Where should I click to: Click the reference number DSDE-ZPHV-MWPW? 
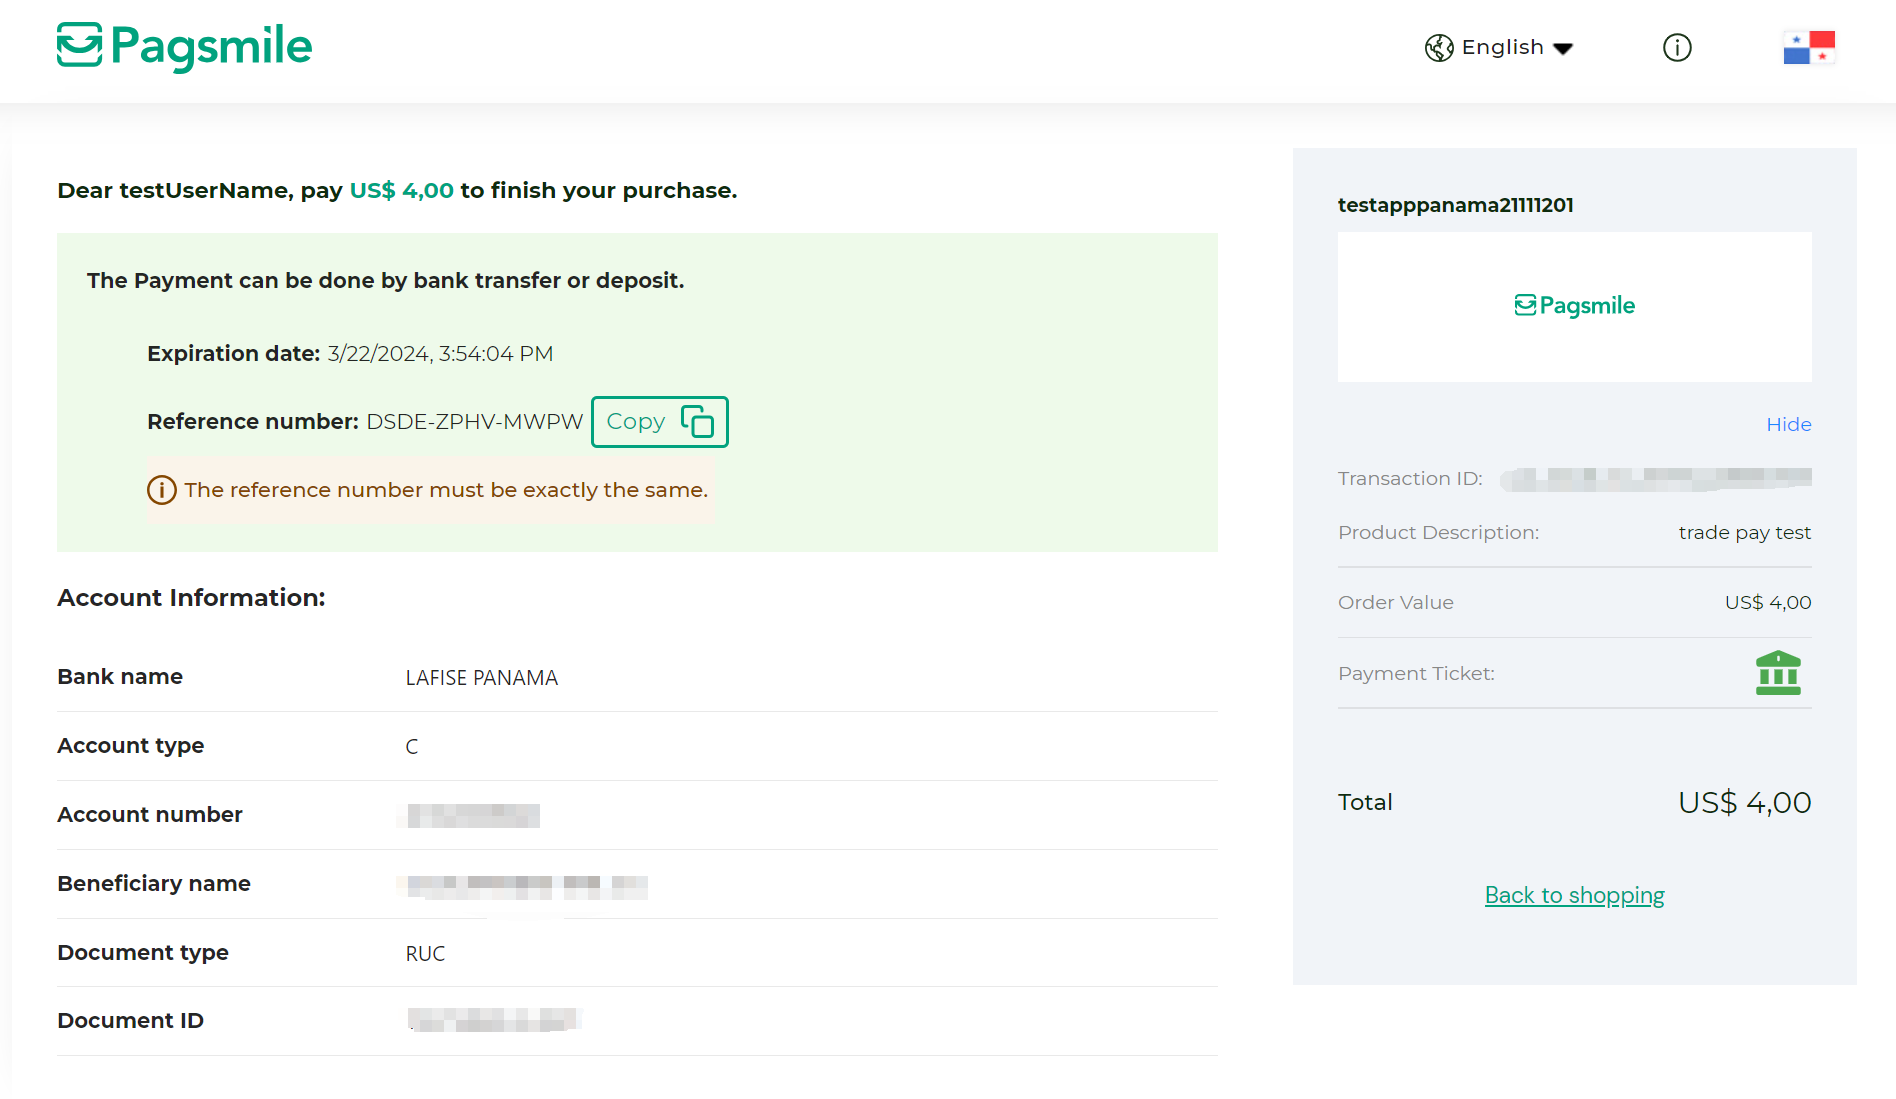[474, 422]
